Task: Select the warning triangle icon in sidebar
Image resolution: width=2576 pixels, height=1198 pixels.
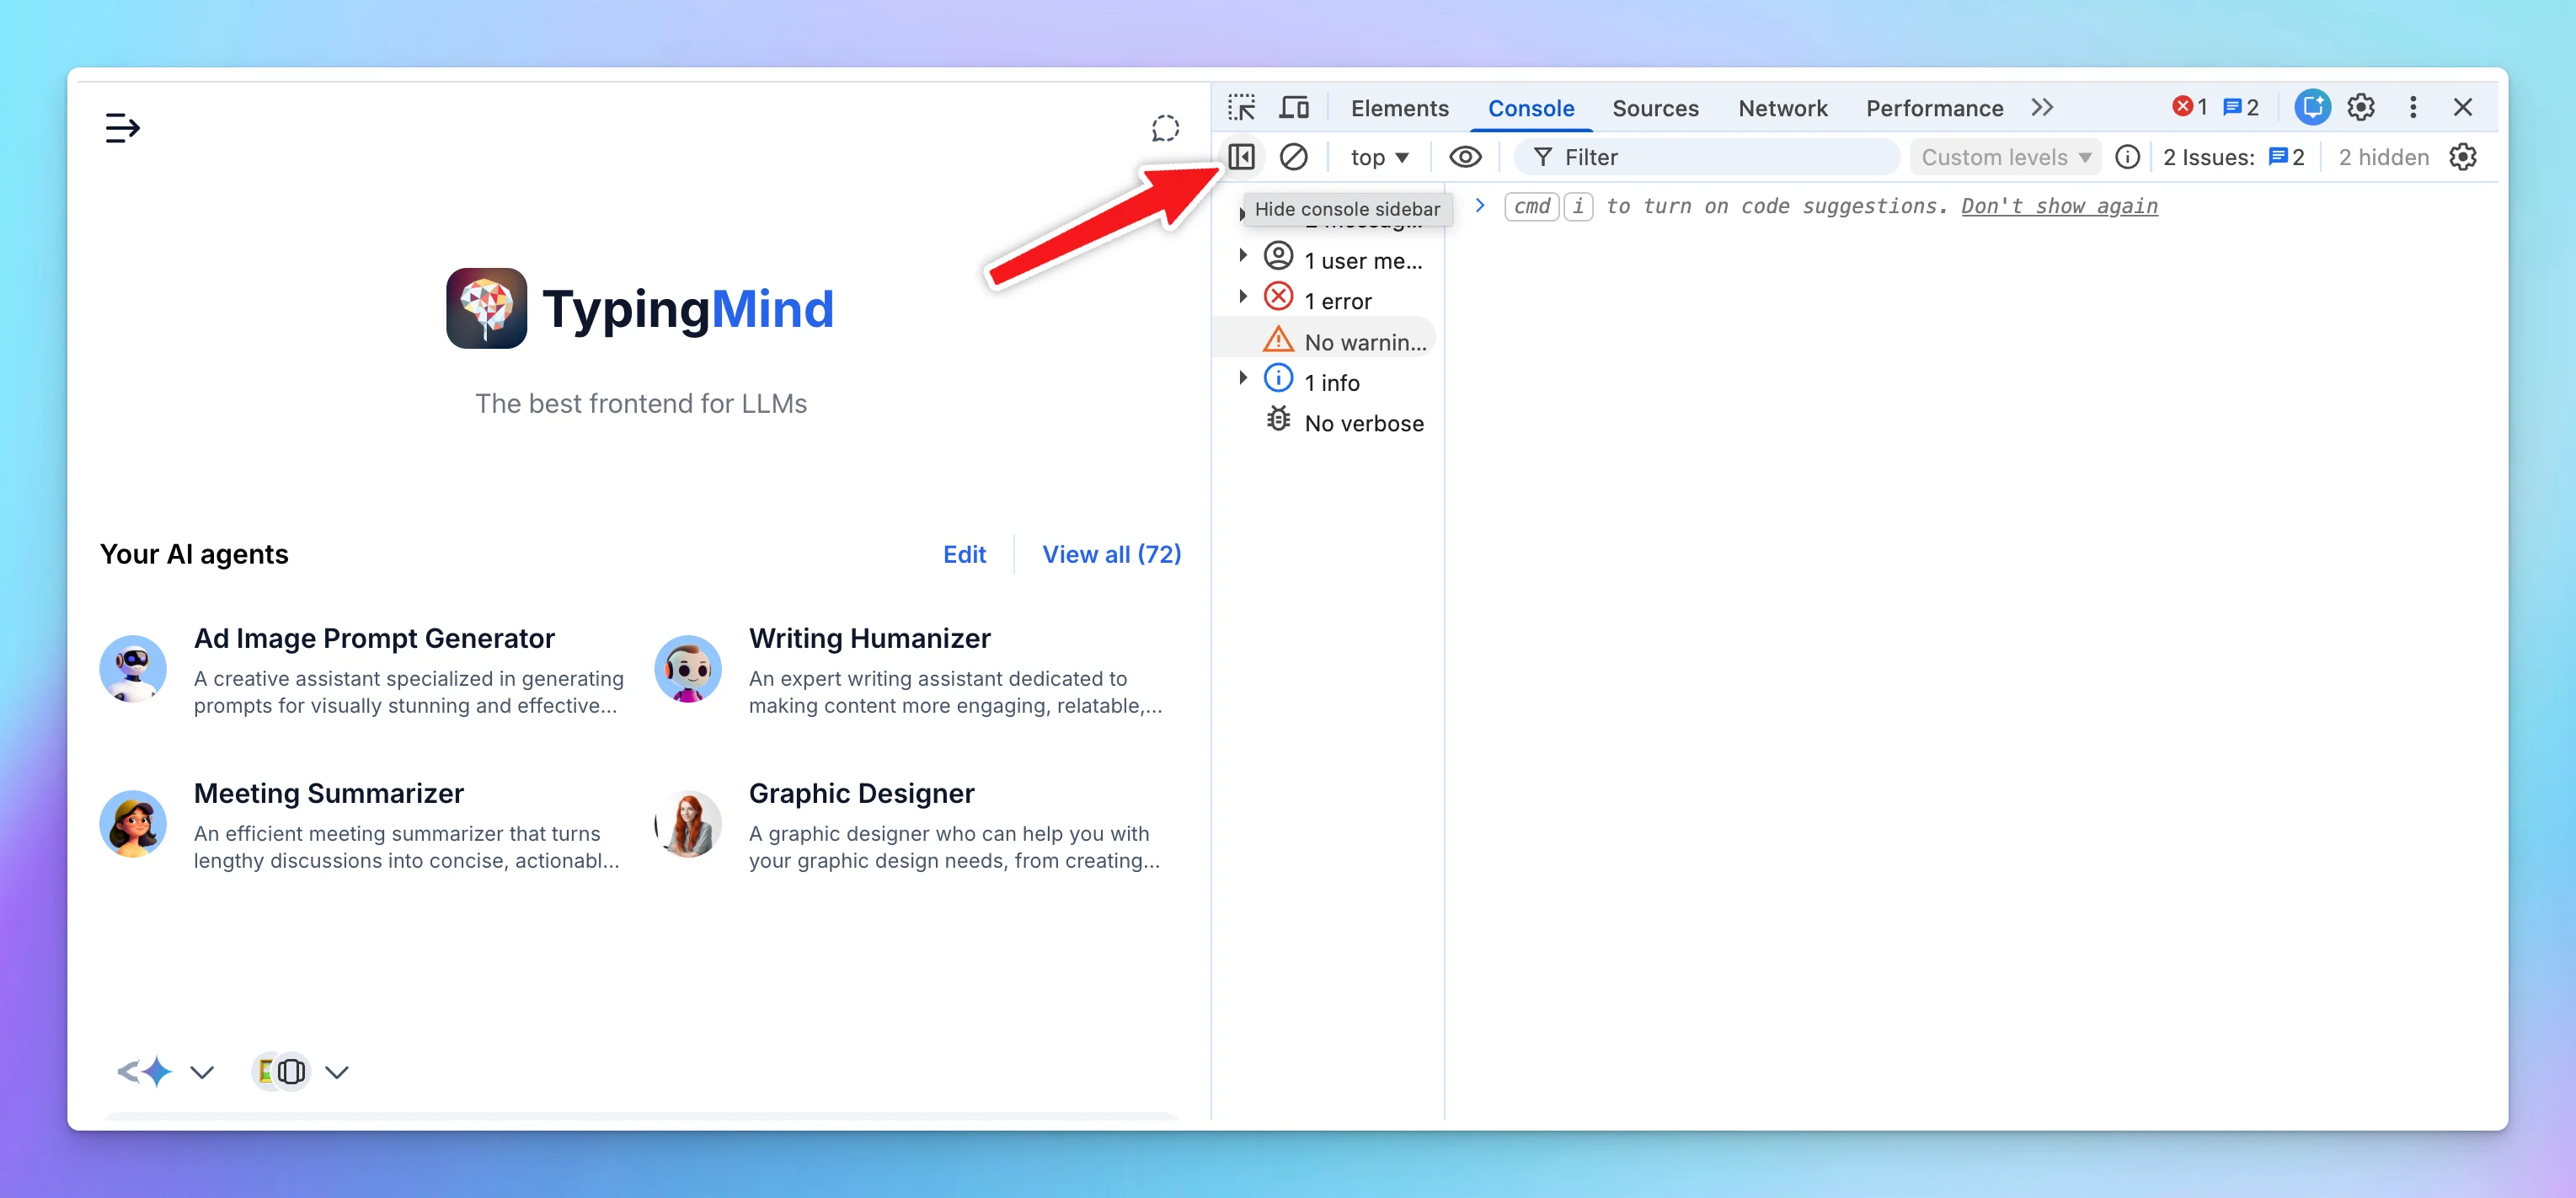Action: tap(1278, 339)
